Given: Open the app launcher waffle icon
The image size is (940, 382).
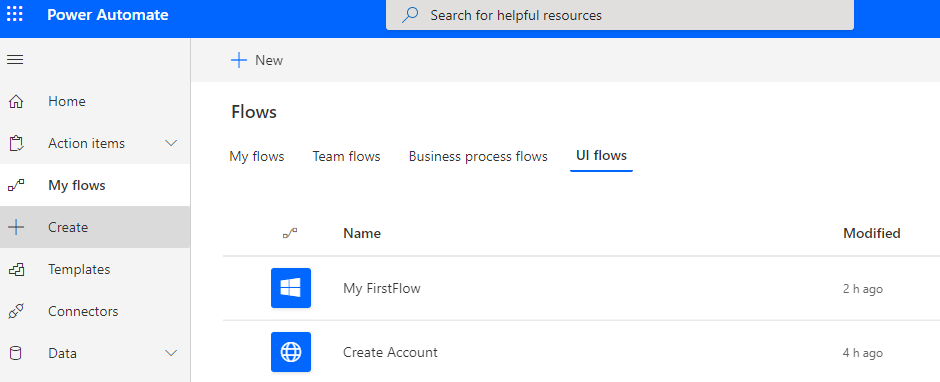Looking at the screenshot, I should coord(14,14).
